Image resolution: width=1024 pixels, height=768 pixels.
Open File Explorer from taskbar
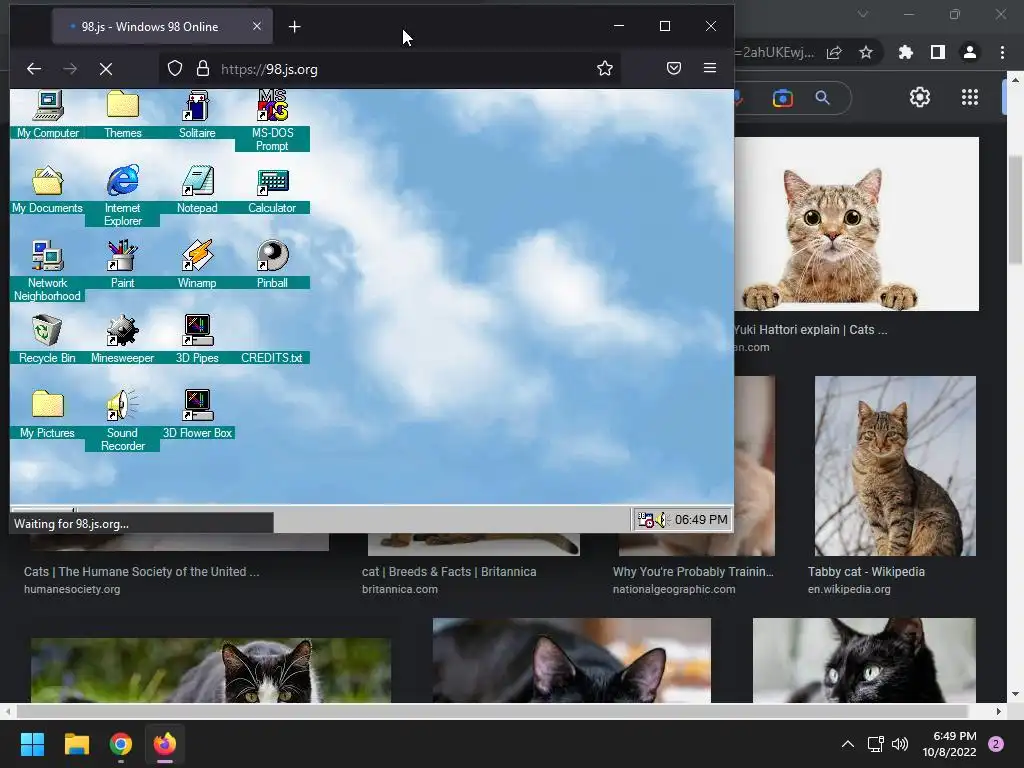coord(76,744)
